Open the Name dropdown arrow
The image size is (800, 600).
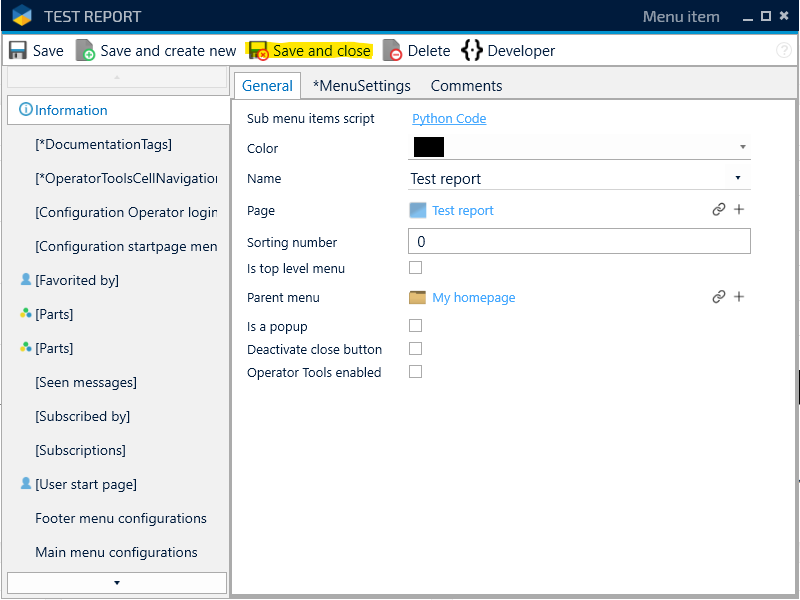(x=738, y=178)
